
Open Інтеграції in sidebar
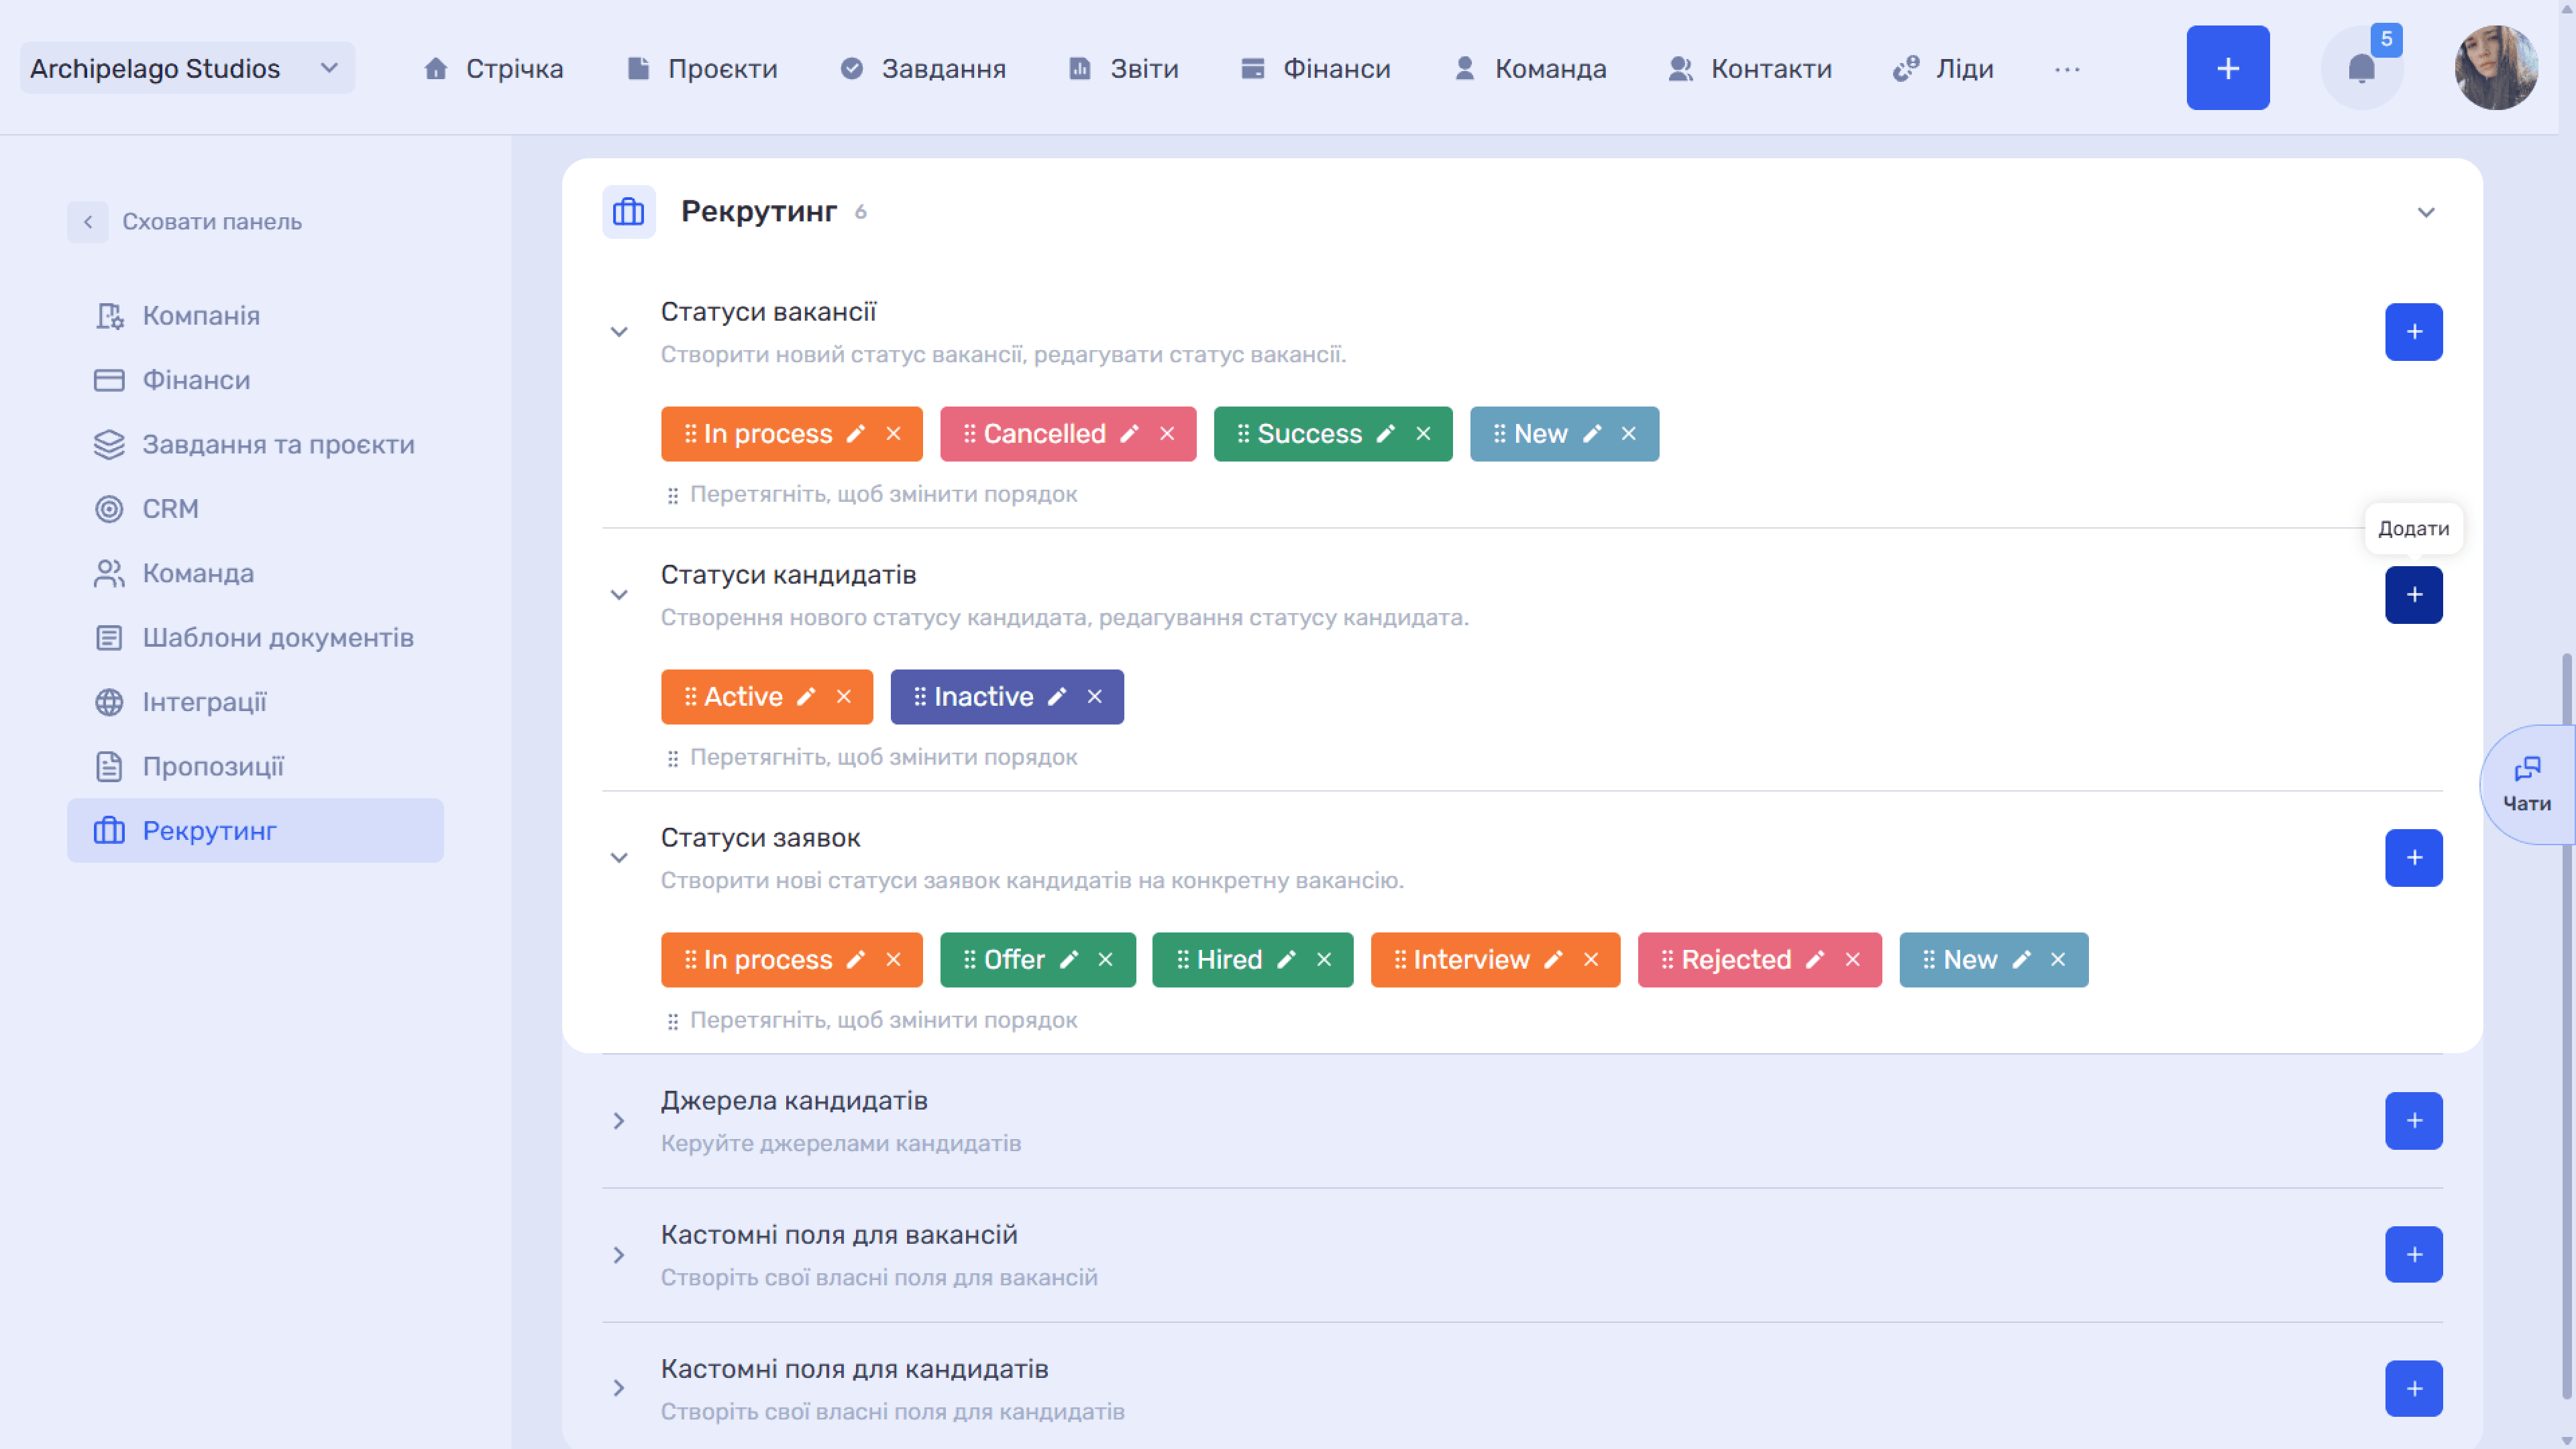coord(255,702)
